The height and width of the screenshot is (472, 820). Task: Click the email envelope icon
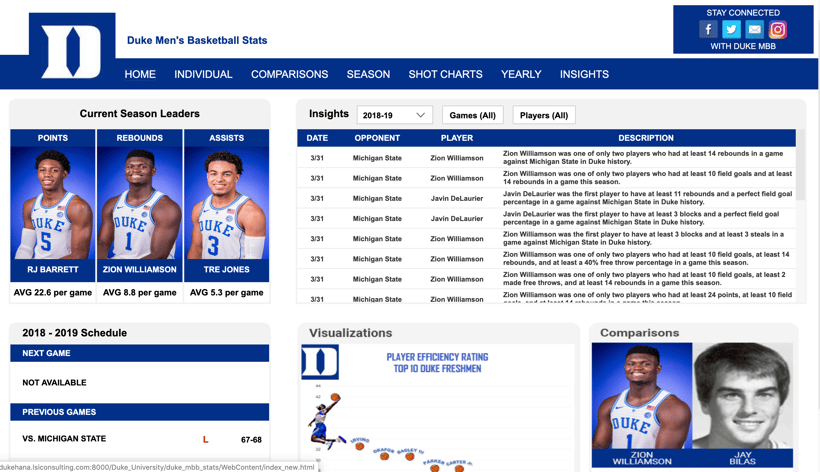coord(754,29)
